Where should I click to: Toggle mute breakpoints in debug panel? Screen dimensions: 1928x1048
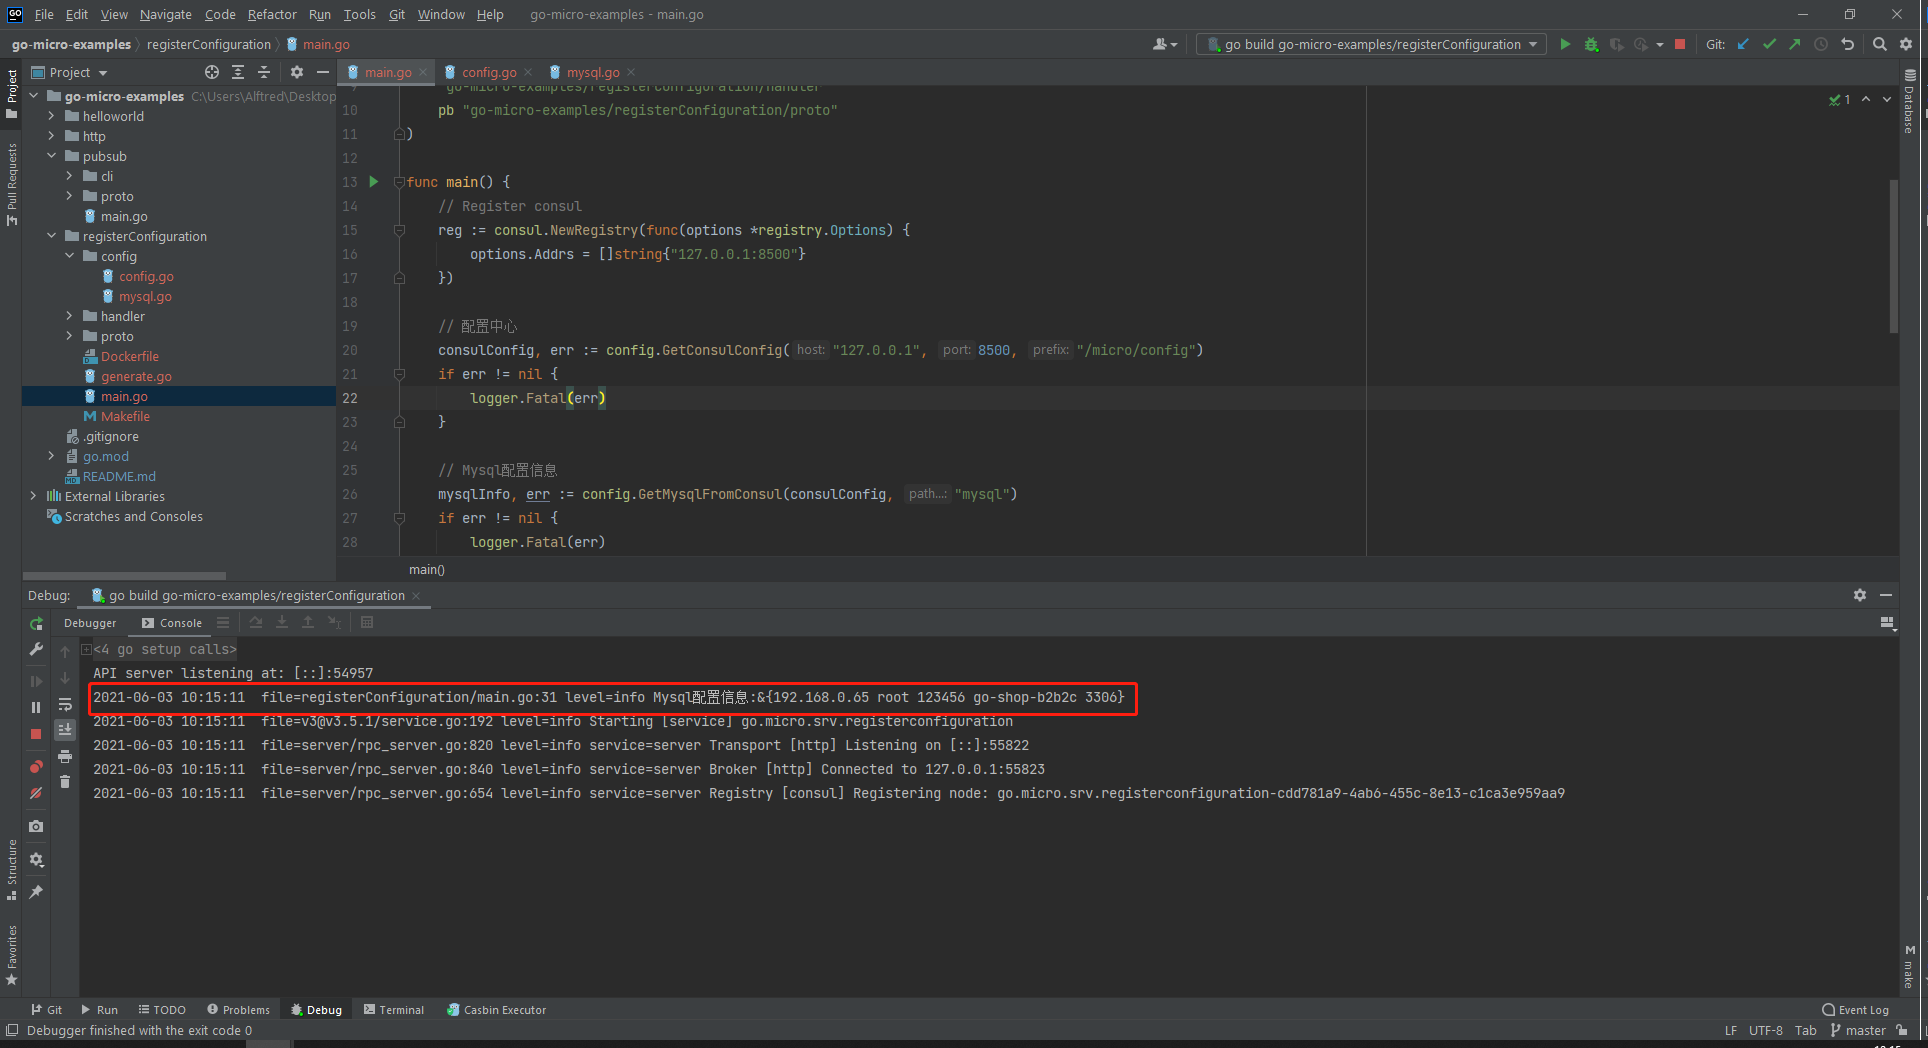pos(36,793)
